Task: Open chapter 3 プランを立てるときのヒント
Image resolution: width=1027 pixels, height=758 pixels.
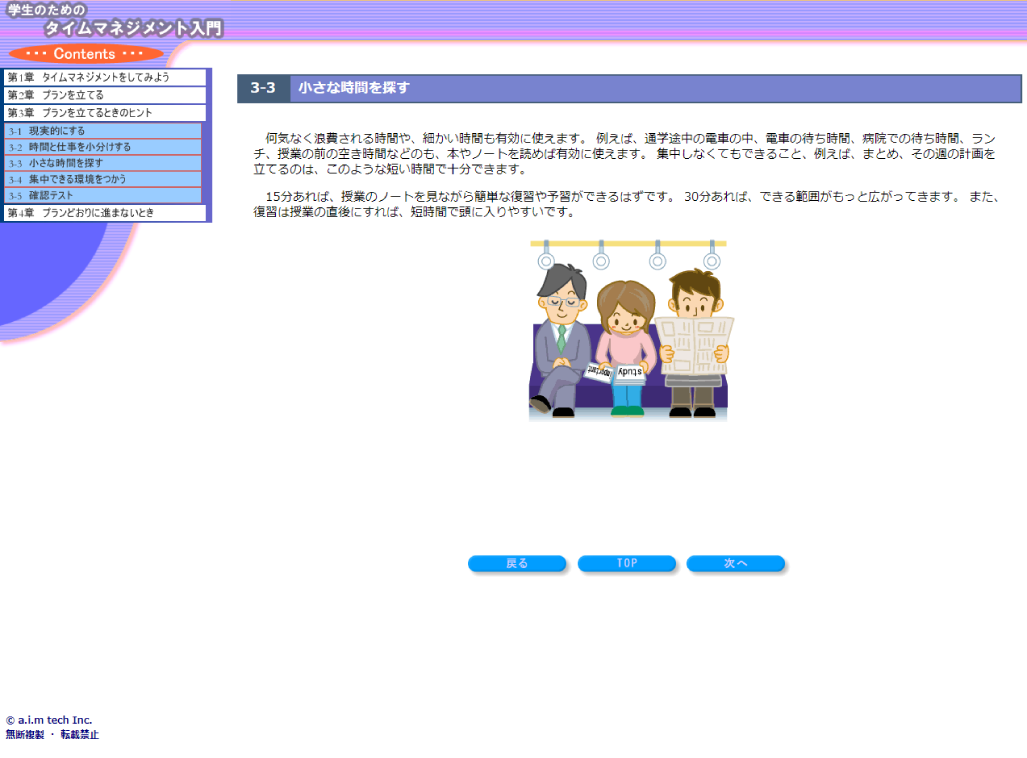Action: [x=105, y=113]
